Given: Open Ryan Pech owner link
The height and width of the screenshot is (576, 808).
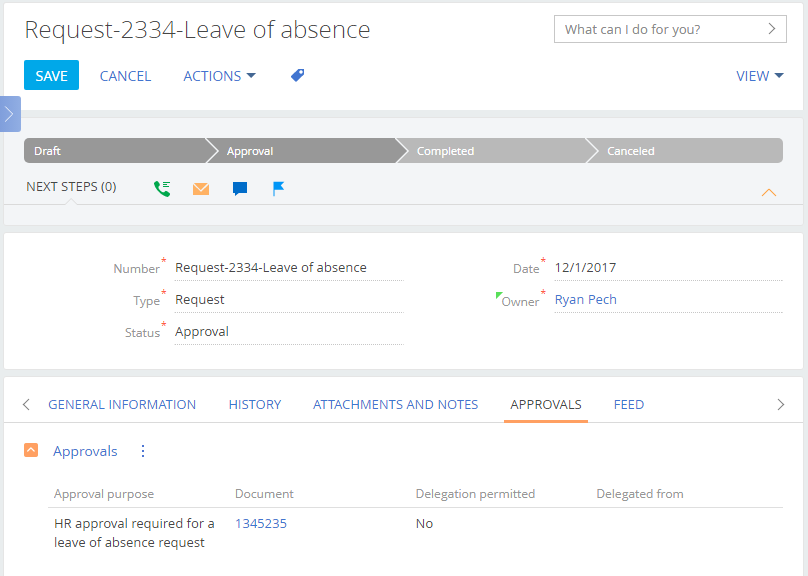Looking at the screenshot, I should [585, 299].
